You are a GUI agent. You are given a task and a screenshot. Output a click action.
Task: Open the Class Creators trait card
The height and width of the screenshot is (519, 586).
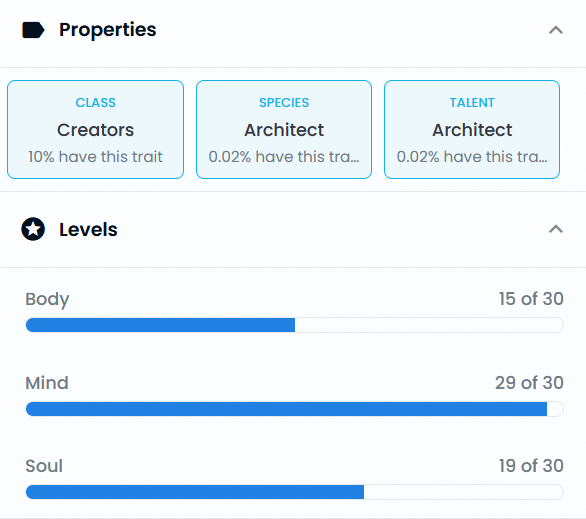[95, 129]
